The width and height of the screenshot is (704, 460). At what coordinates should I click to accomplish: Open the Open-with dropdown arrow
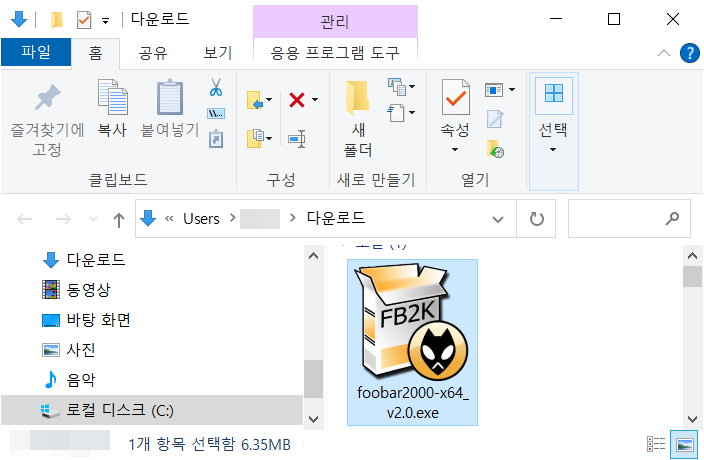(512, 90)
